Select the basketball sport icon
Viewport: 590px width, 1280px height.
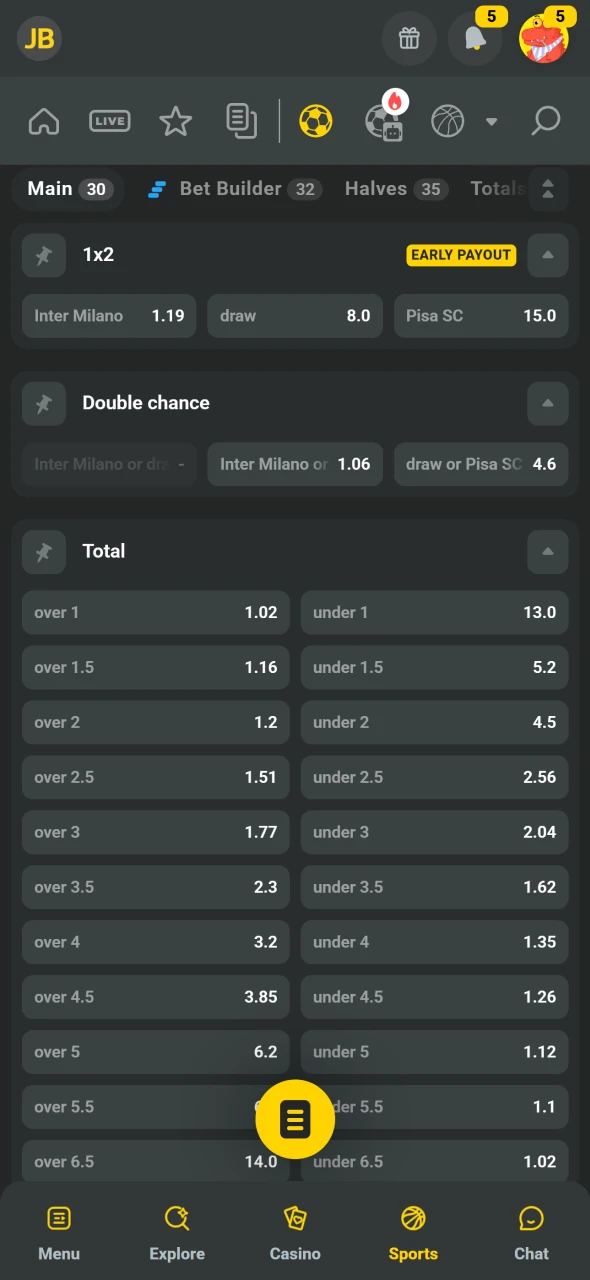pyautogui.click(x=447, y=121)
